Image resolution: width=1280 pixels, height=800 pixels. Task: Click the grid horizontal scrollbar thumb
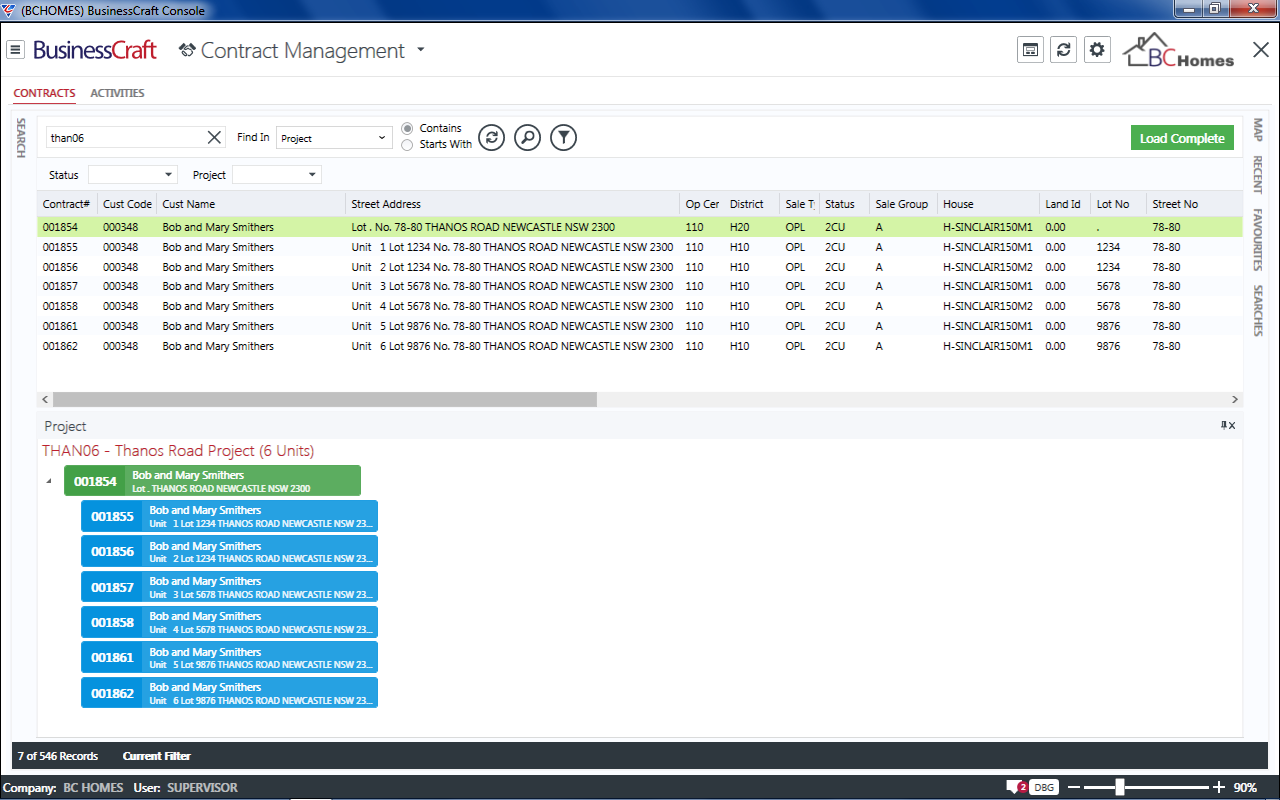click(325, 399)
